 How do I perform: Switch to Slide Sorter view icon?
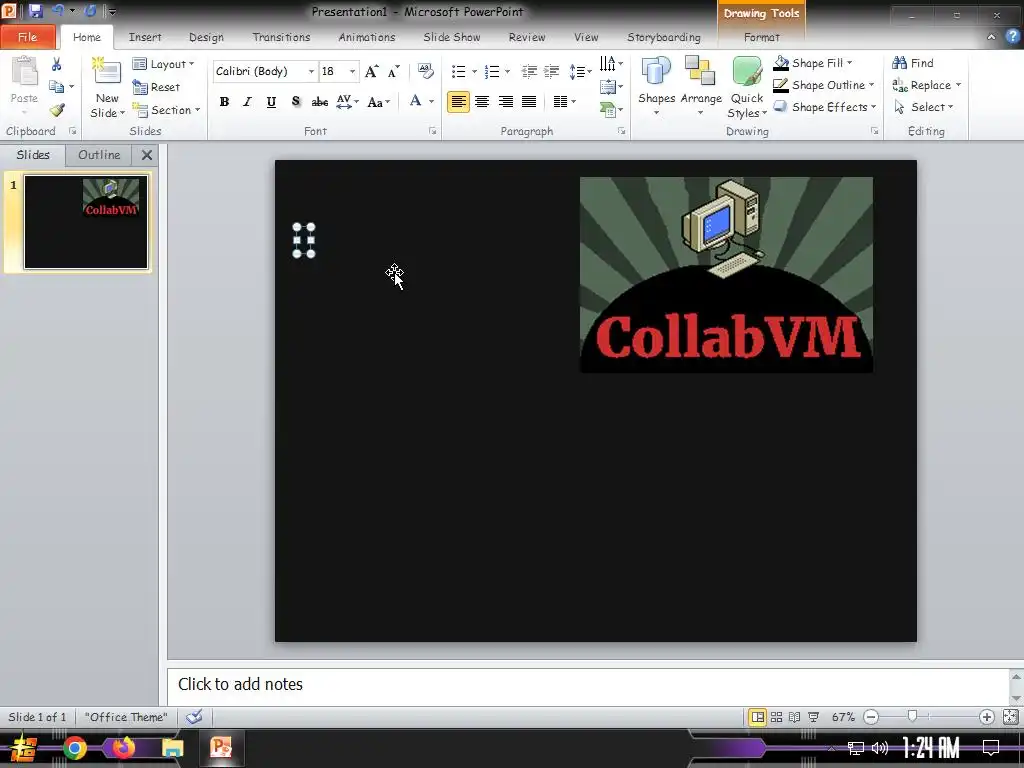pos(776,717)
